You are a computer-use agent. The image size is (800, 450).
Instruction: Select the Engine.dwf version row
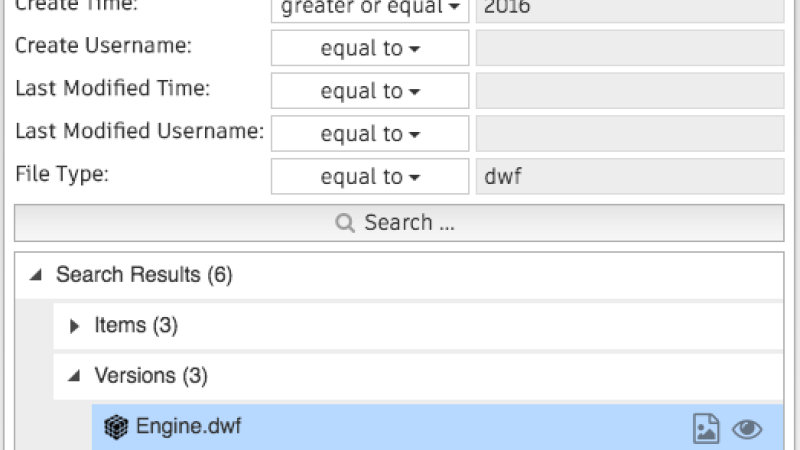pyautogui.click(x=438, y=428)
